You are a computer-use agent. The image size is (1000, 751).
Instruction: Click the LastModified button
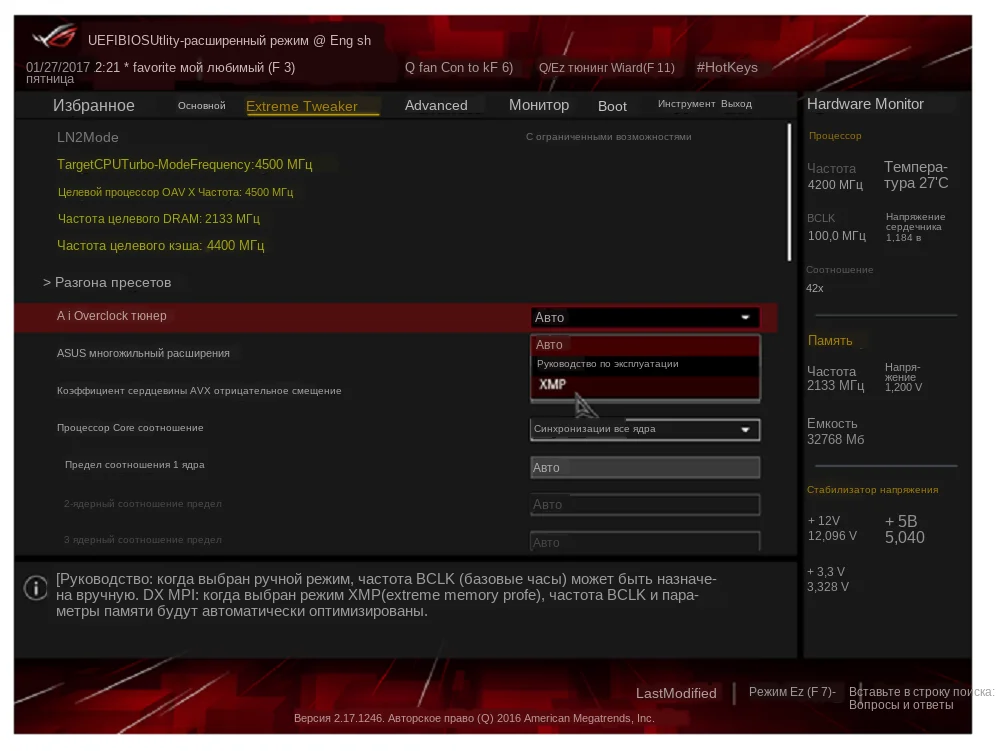pyautogui.click(x=676, y=694)
